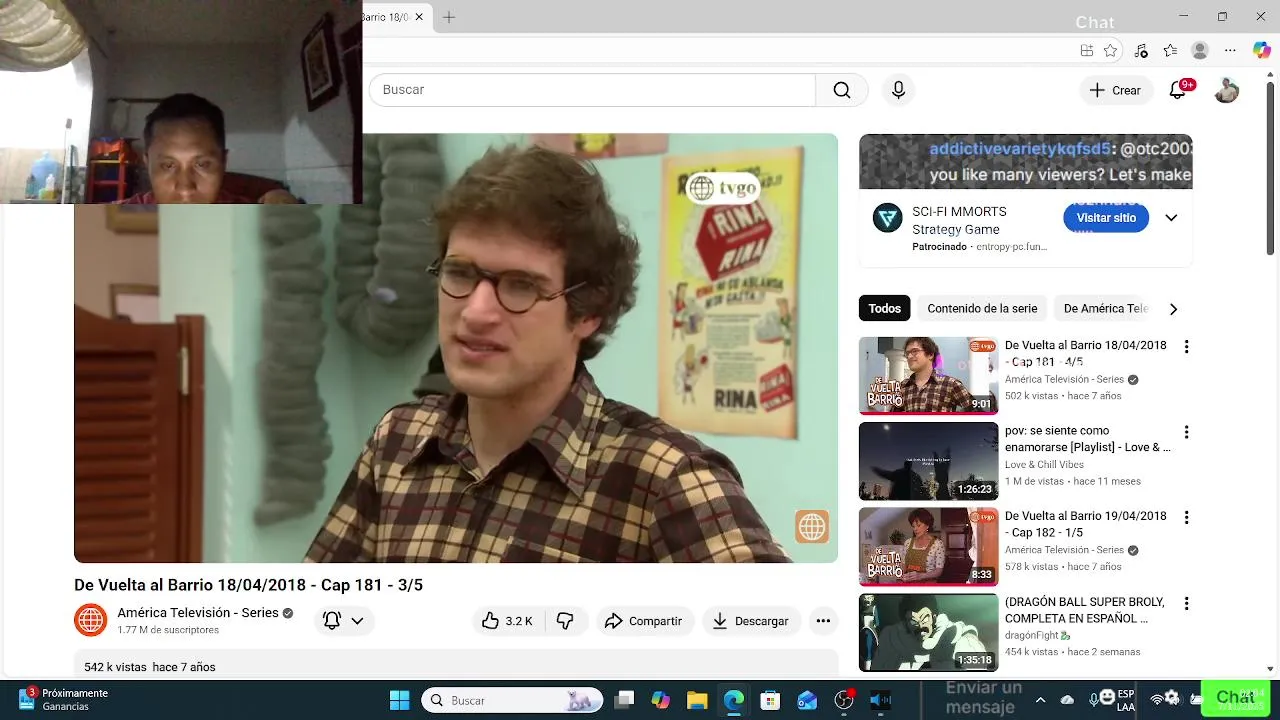Focus the YouTube Buscar search field
Image resolution: width=1280 pixels, height=720 pixels.
click(592, 90)
